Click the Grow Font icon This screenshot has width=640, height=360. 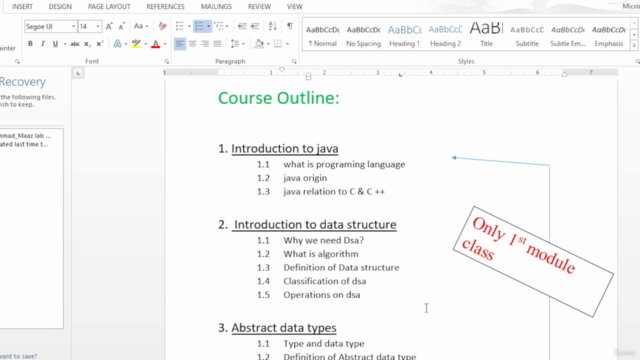[x=109, y=27]
